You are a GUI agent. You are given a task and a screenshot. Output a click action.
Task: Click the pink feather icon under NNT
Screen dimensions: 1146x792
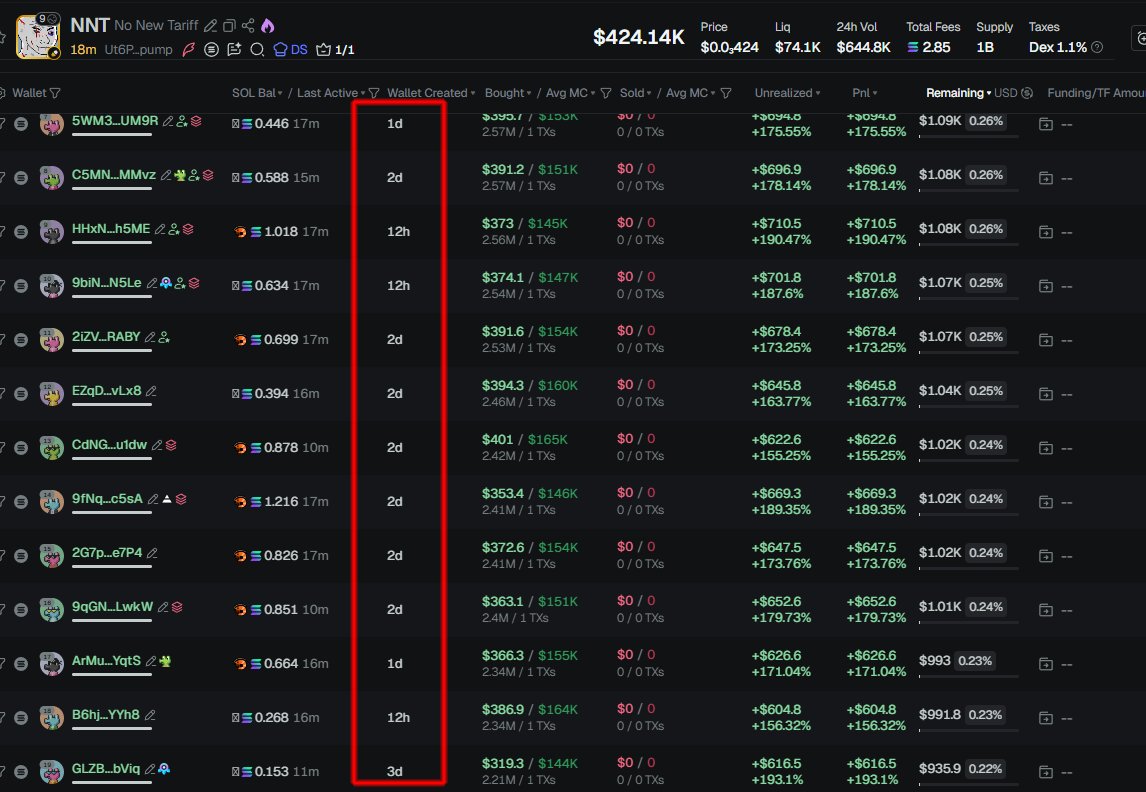[x=189, y=49]
